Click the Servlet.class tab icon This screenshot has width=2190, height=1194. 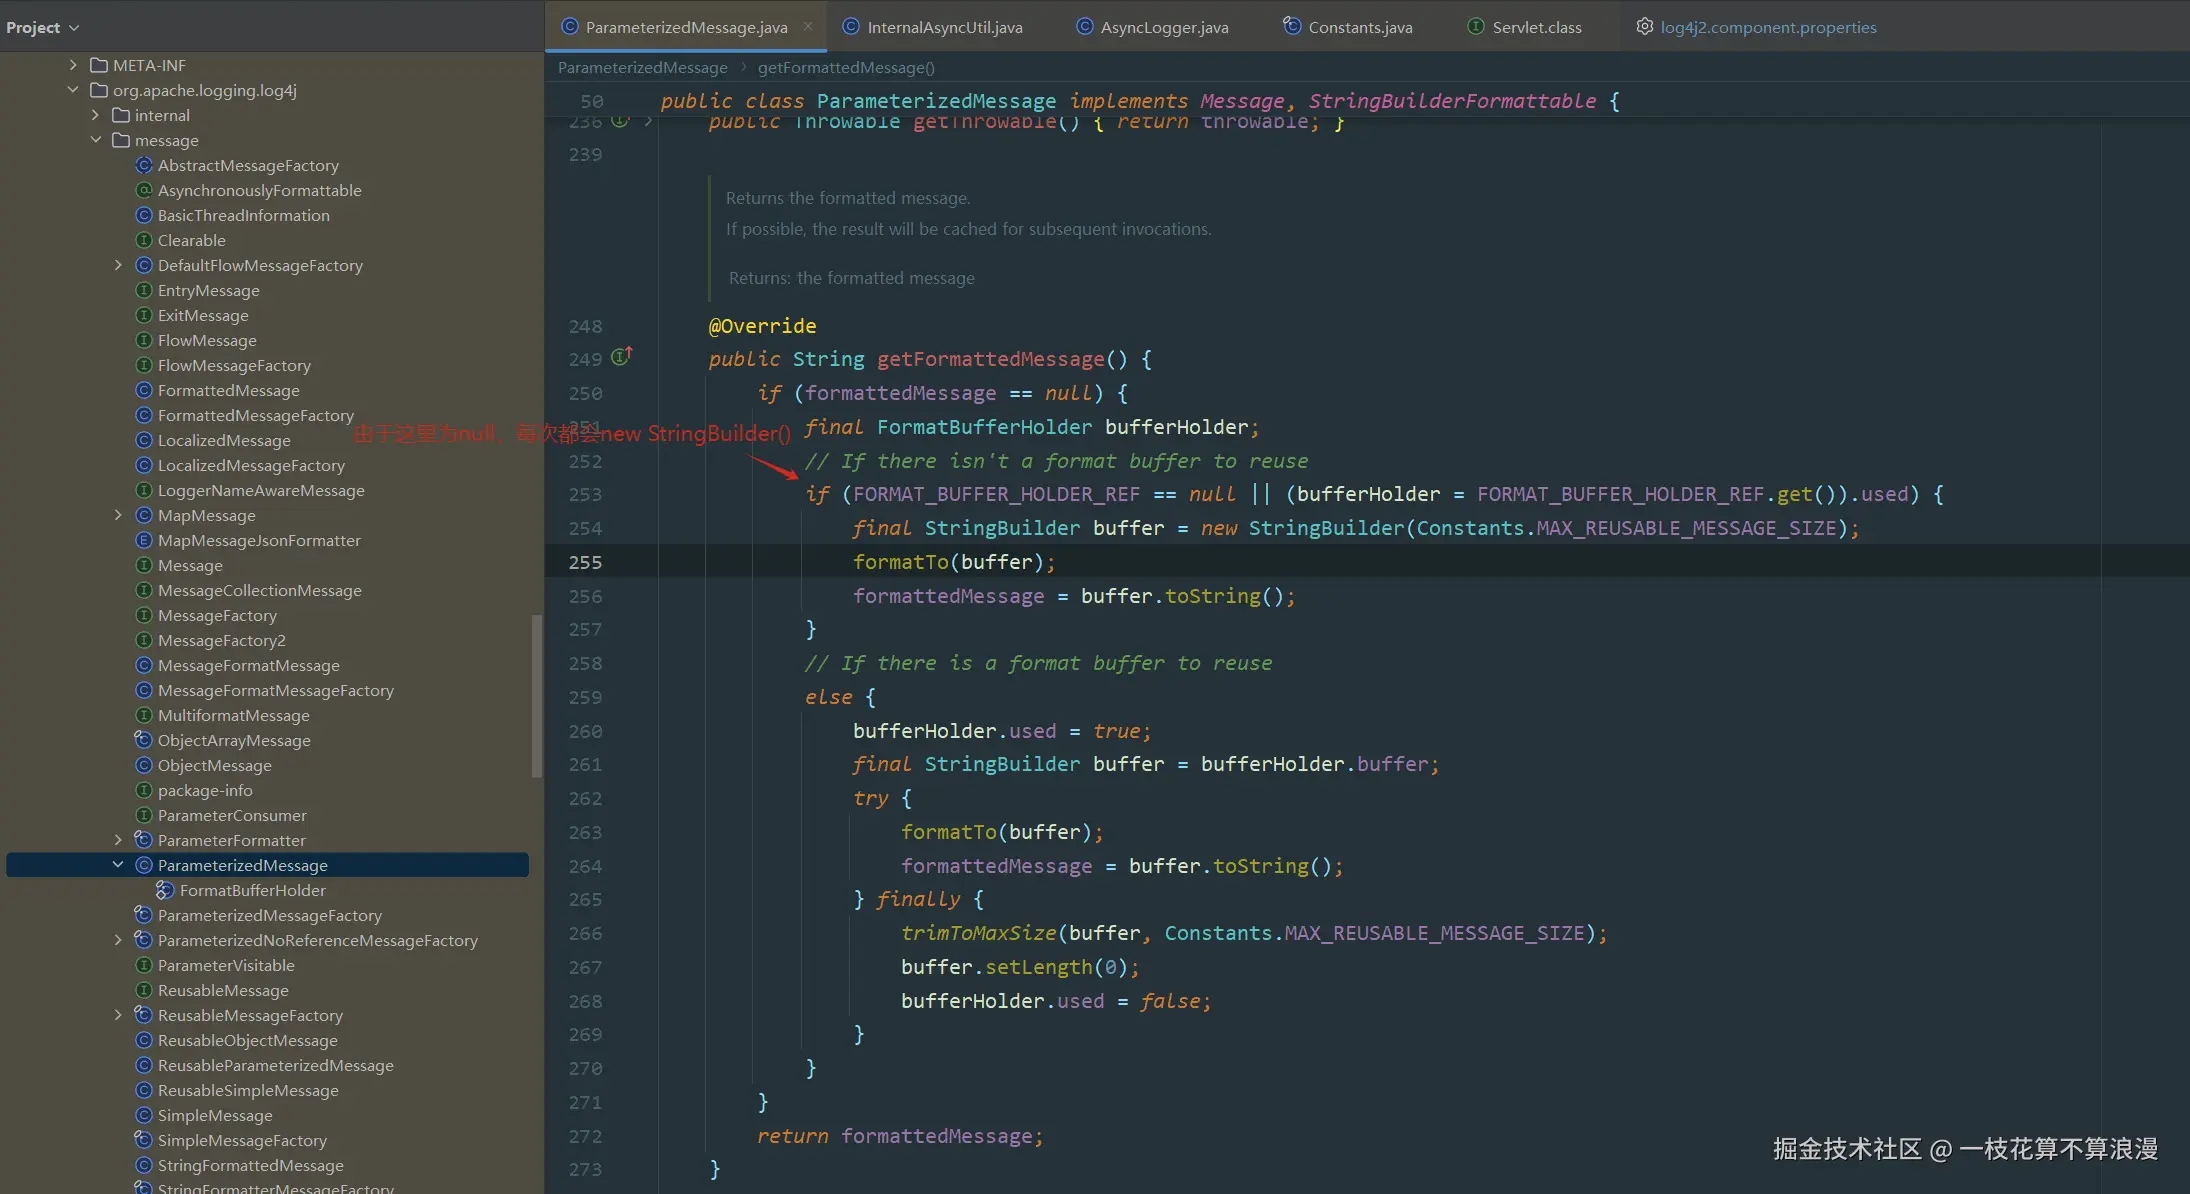click(x=1476, y=27)
